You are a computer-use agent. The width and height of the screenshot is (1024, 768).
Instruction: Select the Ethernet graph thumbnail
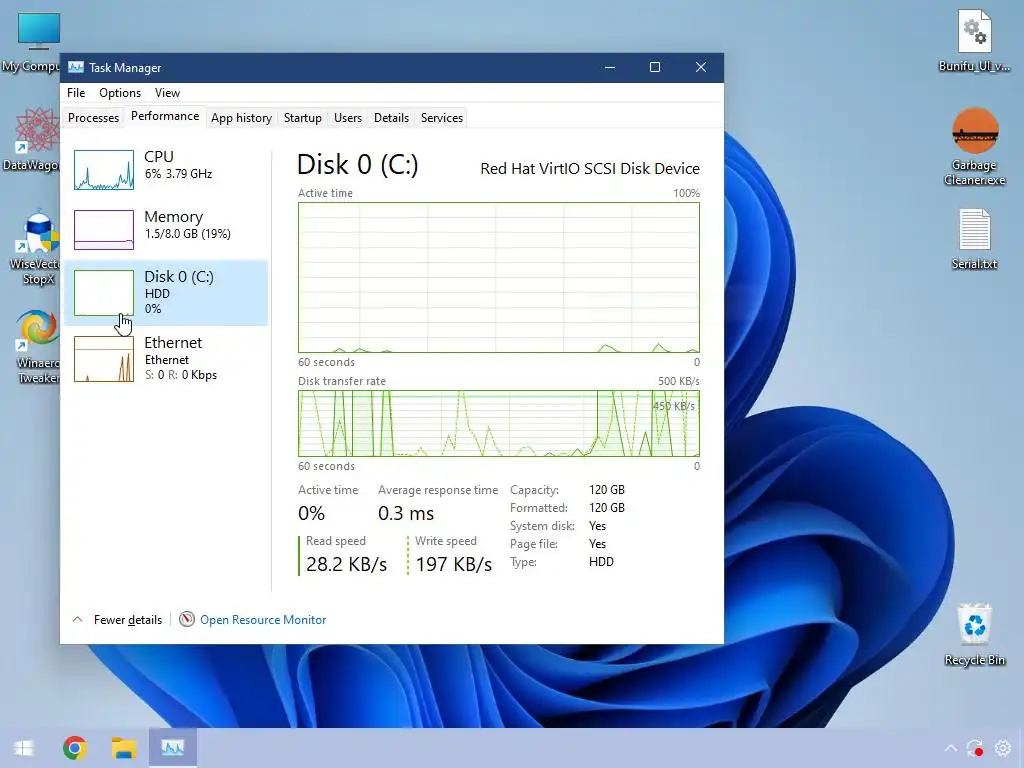(x=104, y=359)
